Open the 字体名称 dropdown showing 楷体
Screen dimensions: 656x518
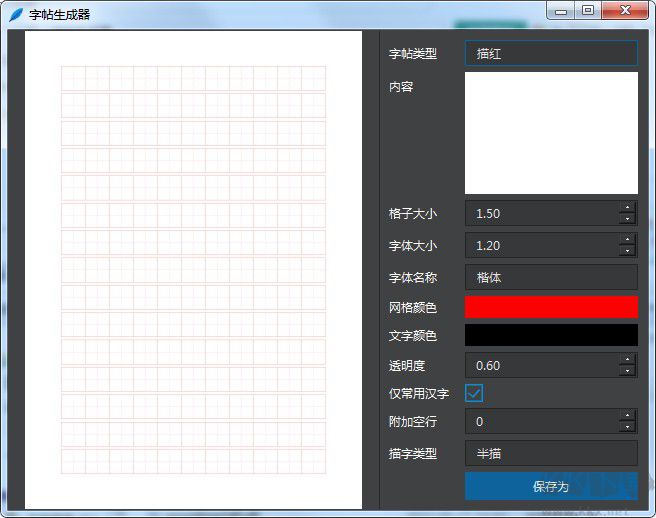click(x=551, y=277)
